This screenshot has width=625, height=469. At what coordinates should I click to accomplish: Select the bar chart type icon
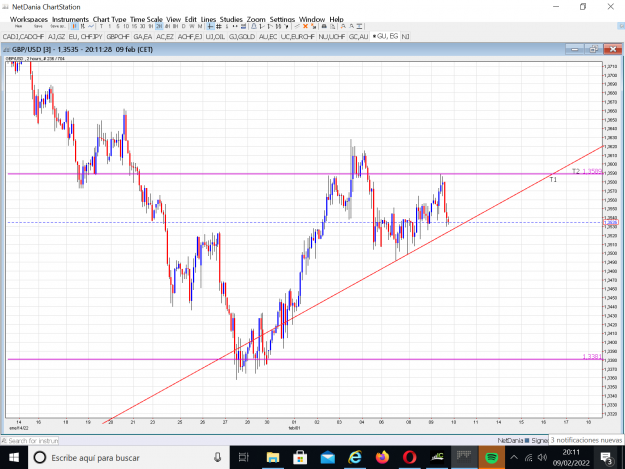[83, 26]
